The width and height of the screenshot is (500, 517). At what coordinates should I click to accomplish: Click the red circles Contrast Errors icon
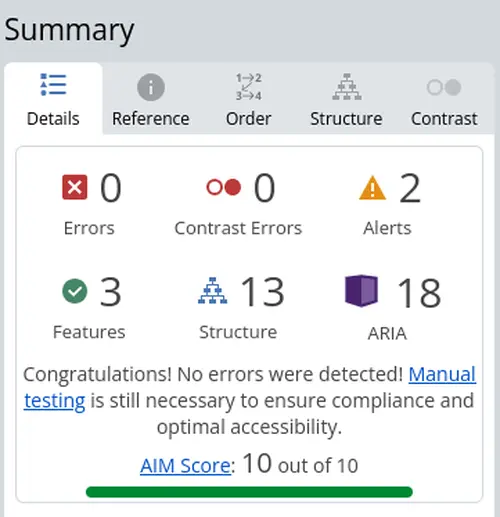[224, 187]
